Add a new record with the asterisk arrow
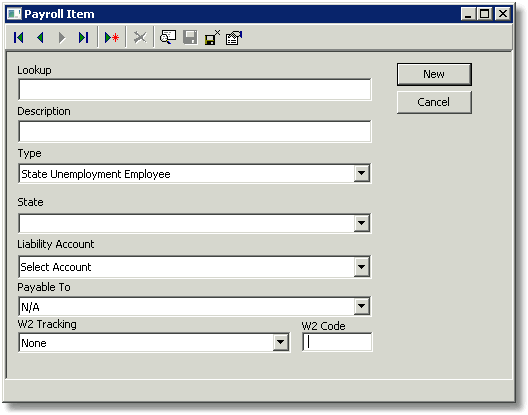528x415 pixels. coord(112,37)
